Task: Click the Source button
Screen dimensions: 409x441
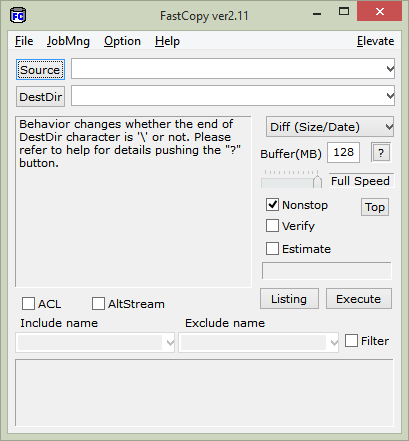Action: [40, 70]
